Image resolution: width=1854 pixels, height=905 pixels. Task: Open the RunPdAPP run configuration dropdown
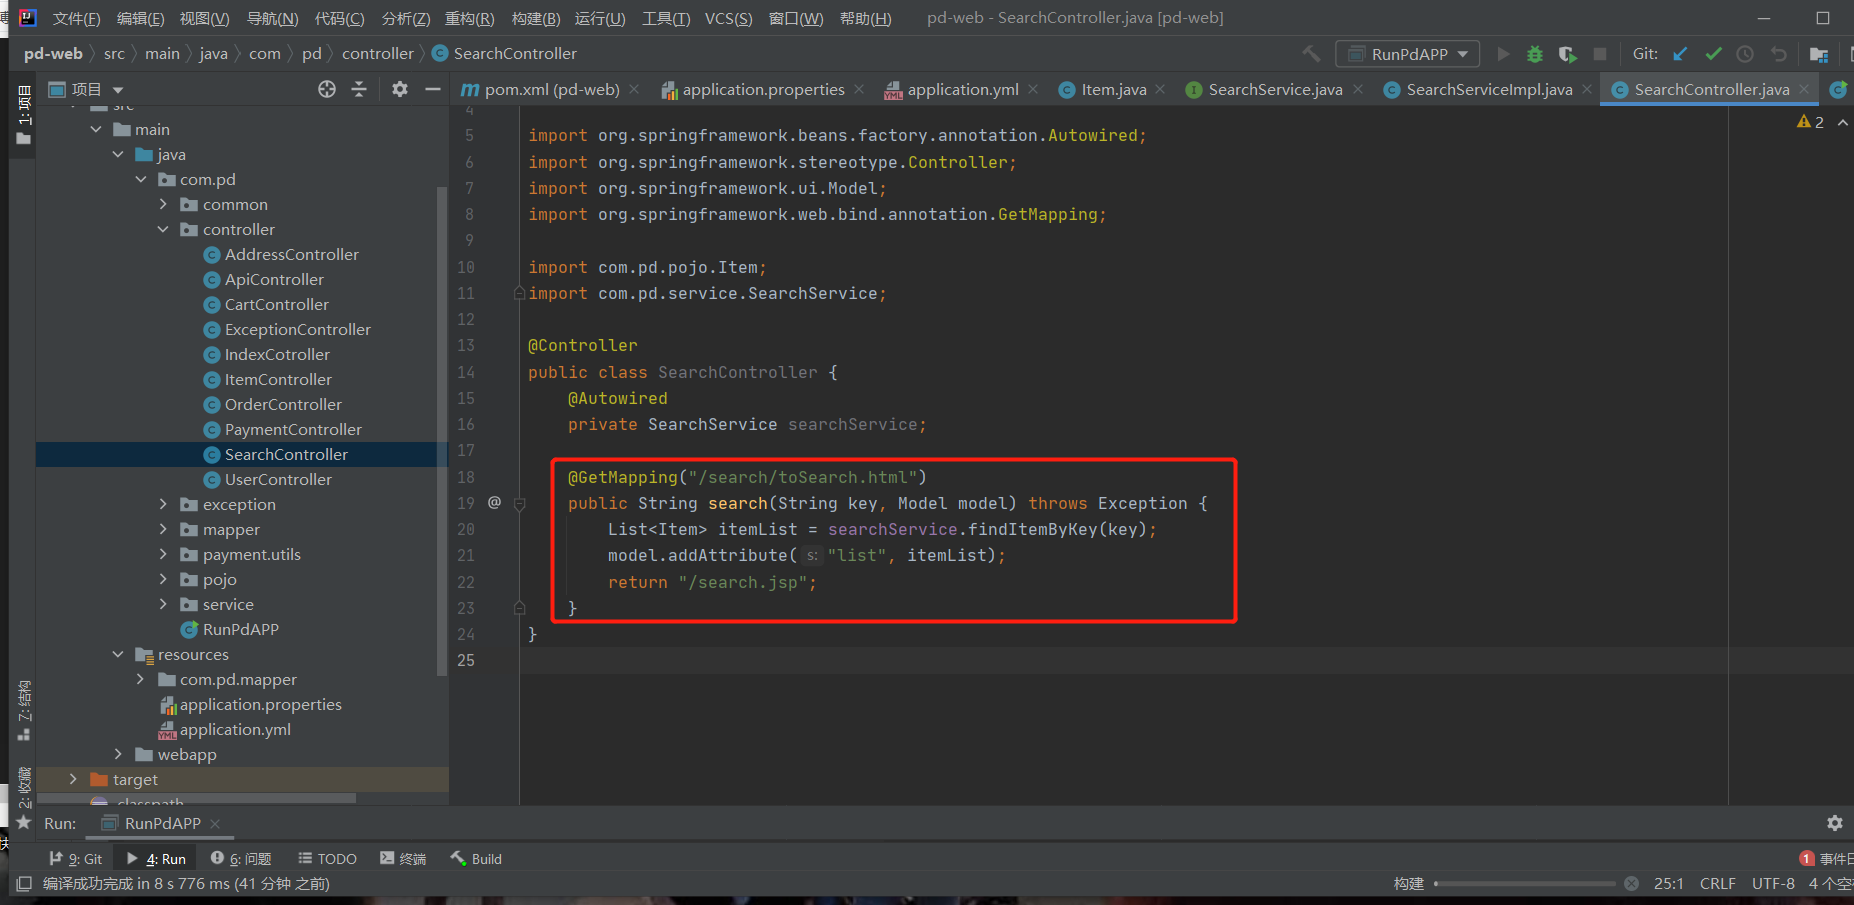pos(1409,54)
